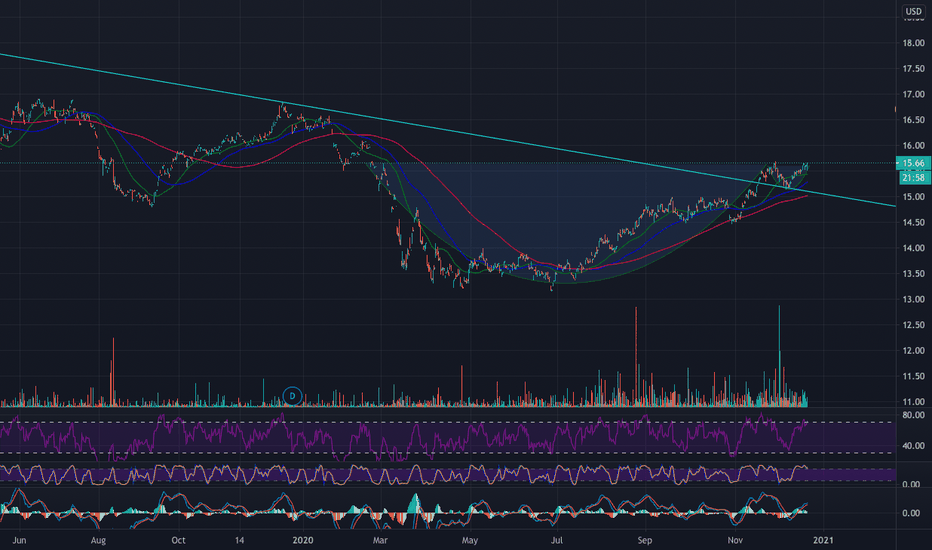Click the Jun label on time axis
932x550 pixels.
[19, 540]
